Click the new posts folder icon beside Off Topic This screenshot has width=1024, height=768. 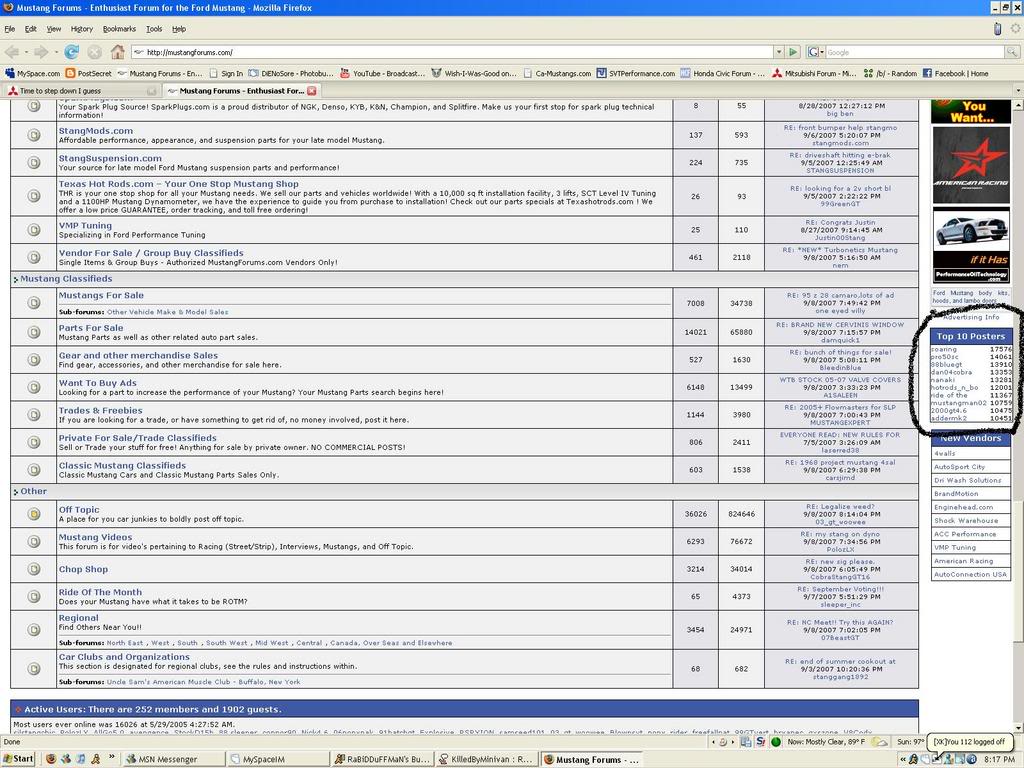click(x=33, y=513)
